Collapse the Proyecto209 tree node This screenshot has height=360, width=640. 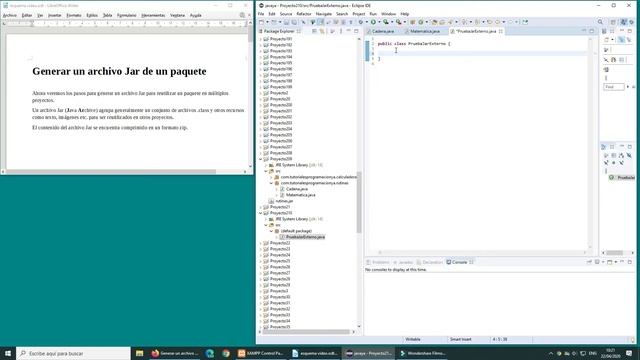pyautogui.click(x=261, y=159)
